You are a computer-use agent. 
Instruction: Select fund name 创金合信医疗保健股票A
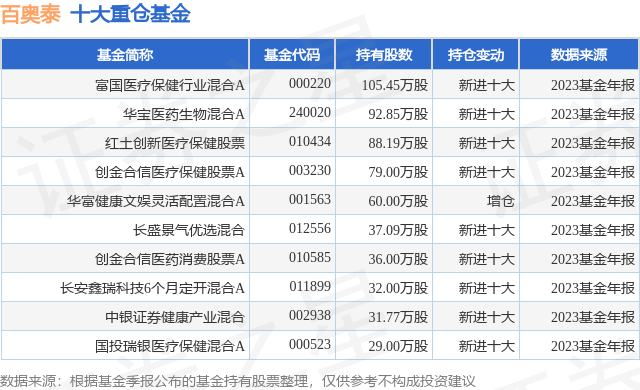170,172
